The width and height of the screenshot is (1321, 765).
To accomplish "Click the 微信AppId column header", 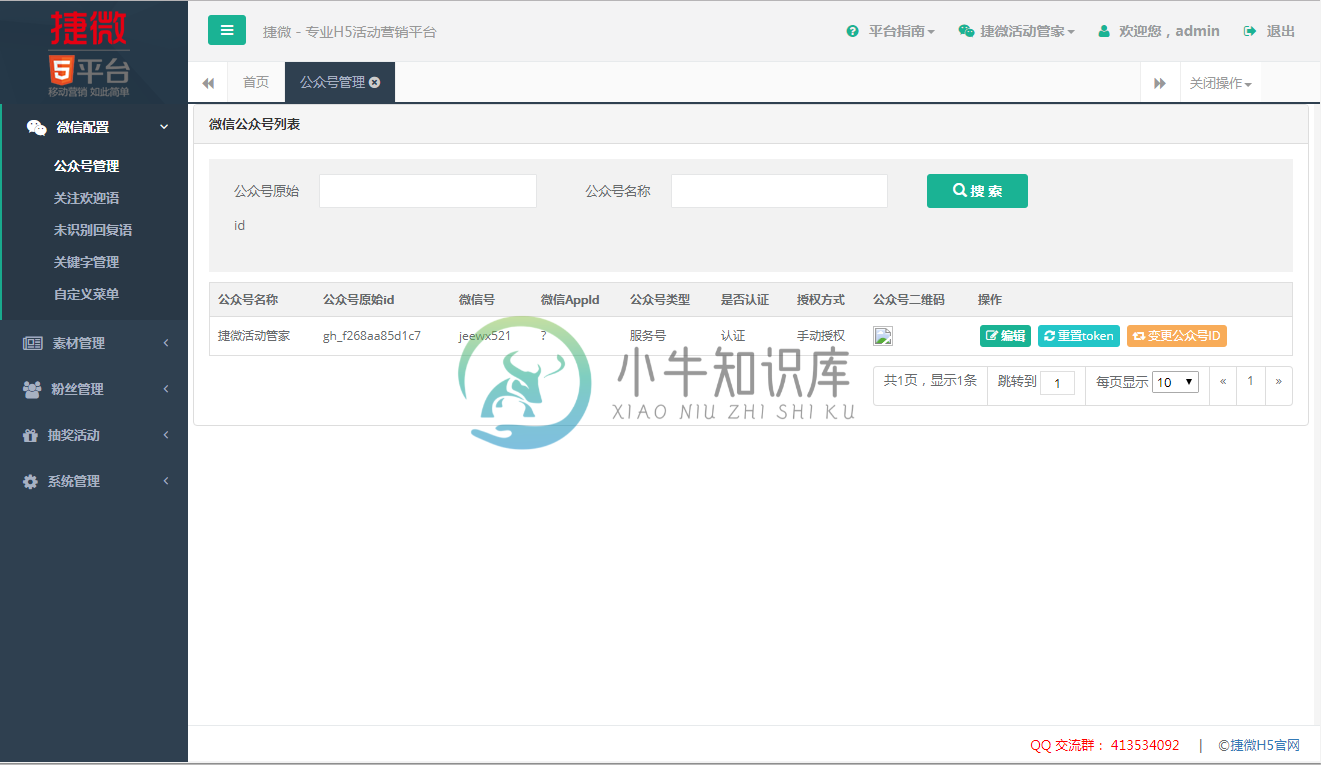I will coord(570,300).
